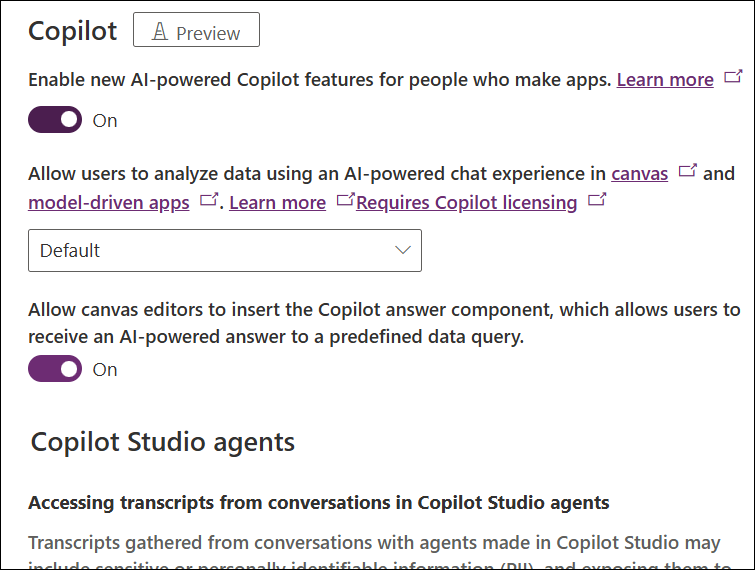Screen dimensions: 755x570
Task: Follow the model-driven apps link
Action: [109, 203]
